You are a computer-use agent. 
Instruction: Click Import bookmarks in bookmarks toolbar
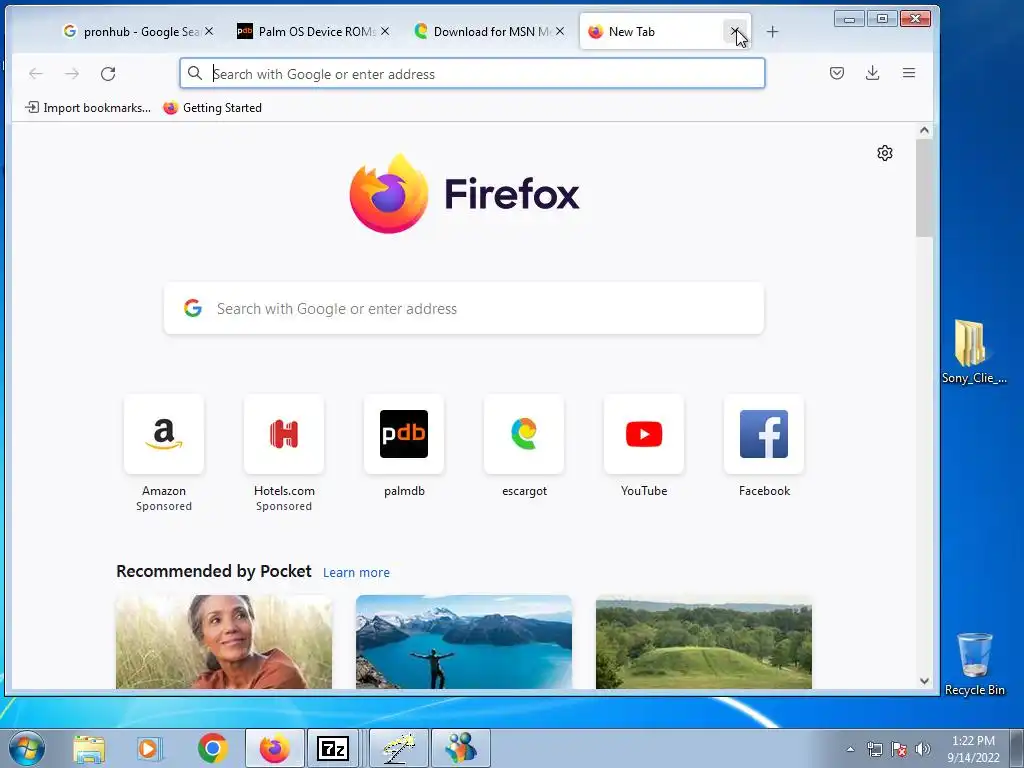click(88, 108)
